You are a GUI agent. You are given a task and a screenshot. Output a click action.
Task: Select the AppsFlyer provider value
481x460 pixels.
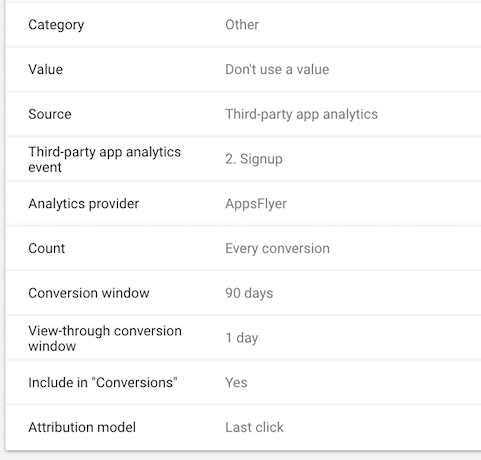(x=256, y=204)
